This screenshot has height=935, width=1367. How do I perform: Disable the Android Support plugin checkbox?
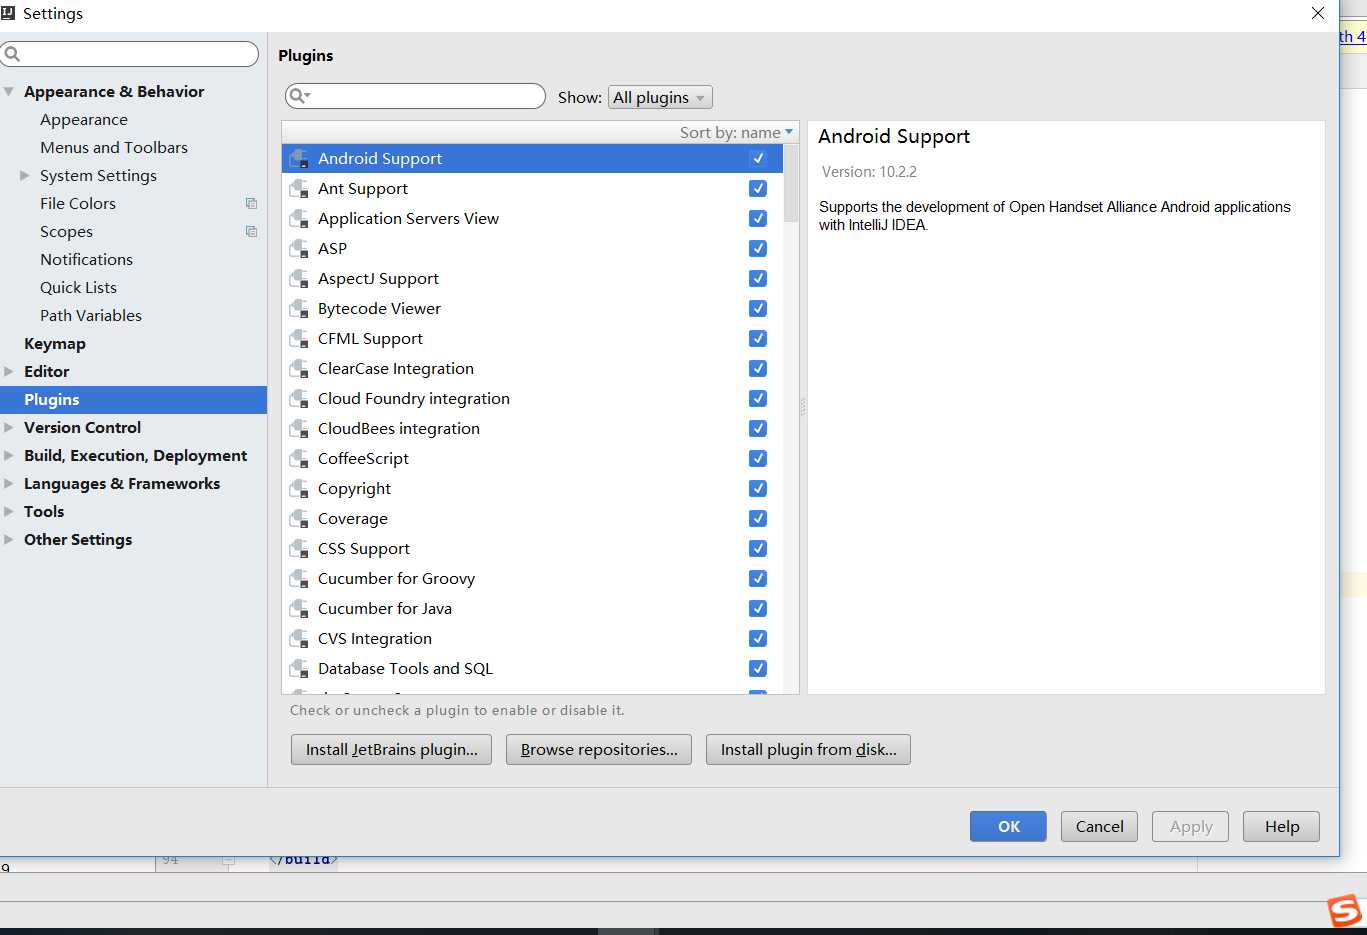(x=758, y=158)
